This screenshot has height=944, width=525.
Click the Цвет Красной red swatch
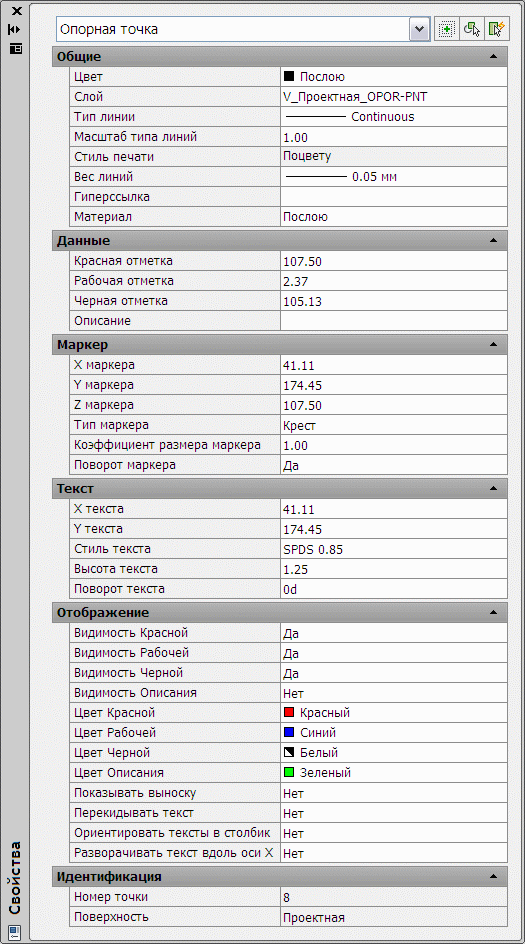289,713
